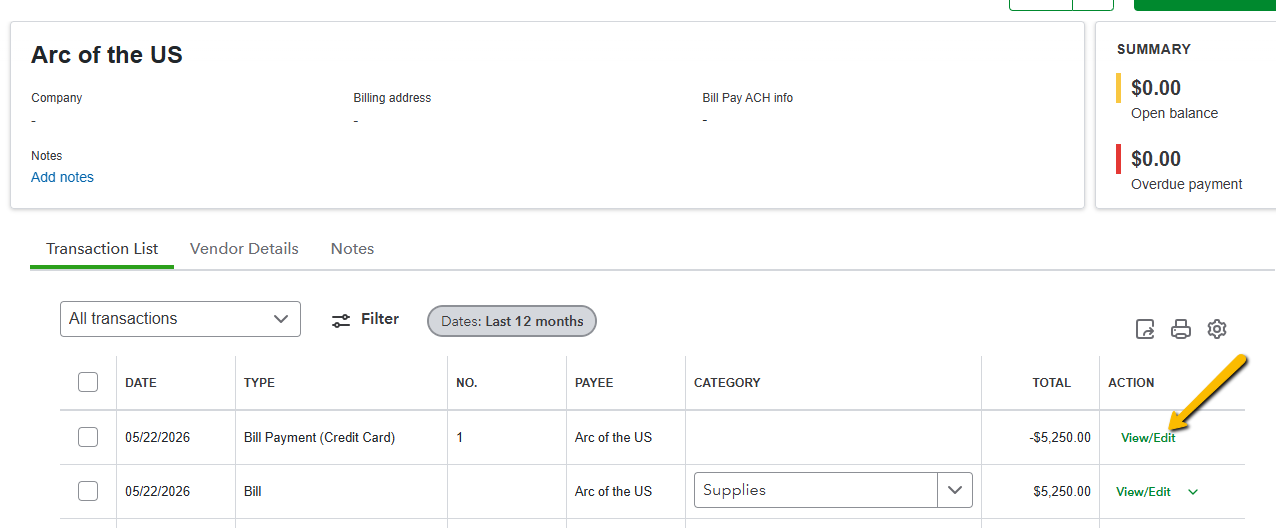Sort by the PAYEE column header

coord(594,383)
